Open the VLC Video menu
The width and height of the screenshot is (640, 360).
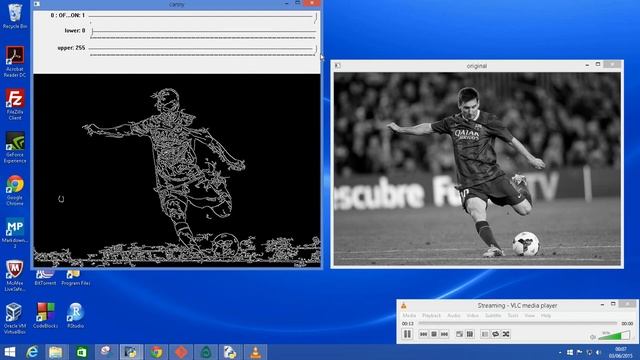[472, 316]
